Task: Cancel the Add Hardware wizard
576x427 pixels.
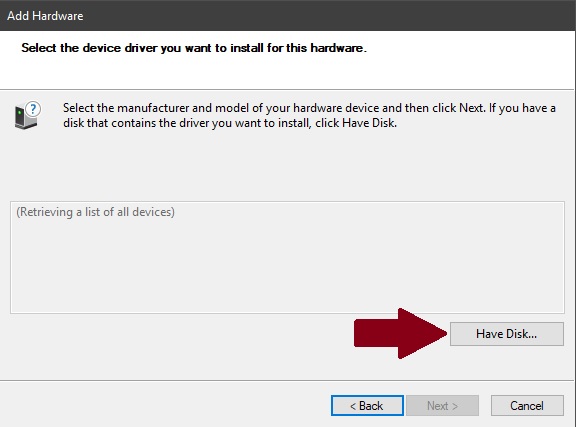Action: (527, 406)
